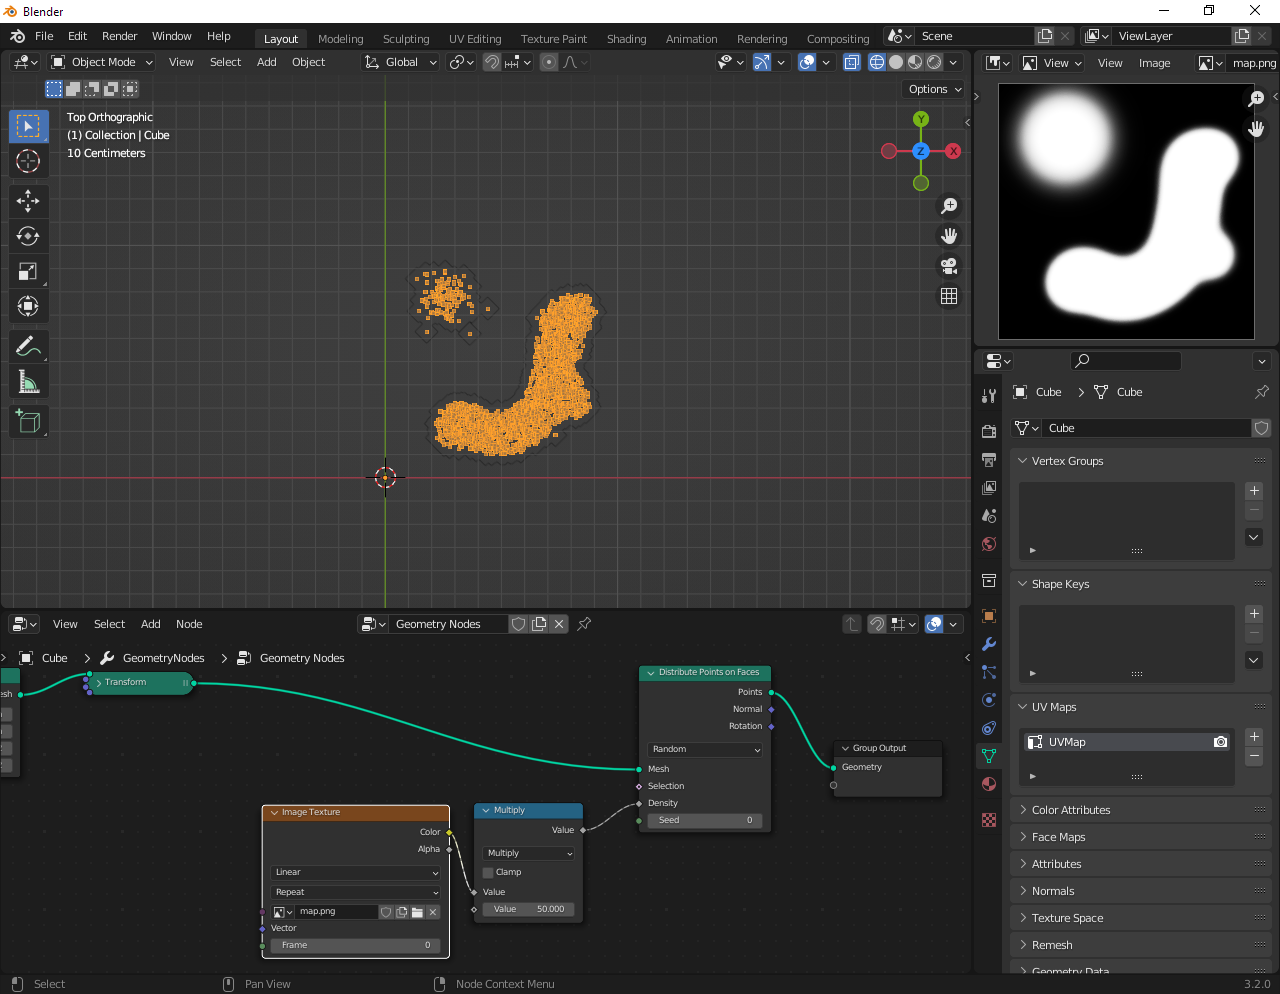Switch to the Shading workspace tab
Screen dimensions: 1280x994
tap(626, 39)
